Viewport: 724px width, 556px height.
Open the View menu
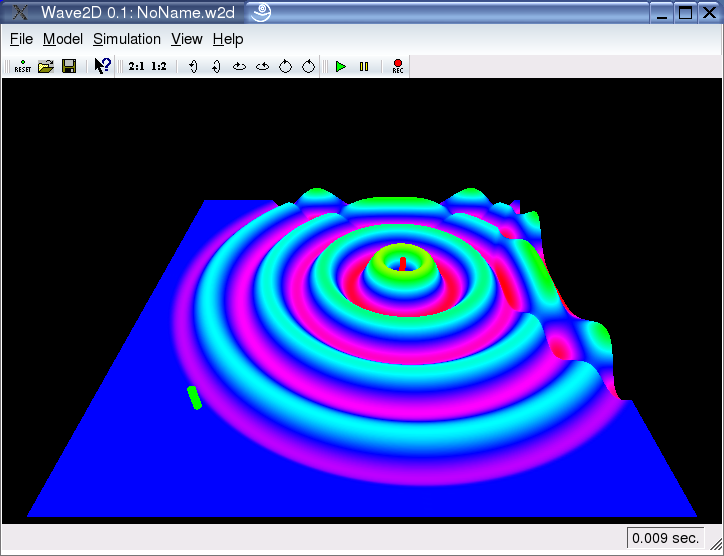[x=187, y=39]
